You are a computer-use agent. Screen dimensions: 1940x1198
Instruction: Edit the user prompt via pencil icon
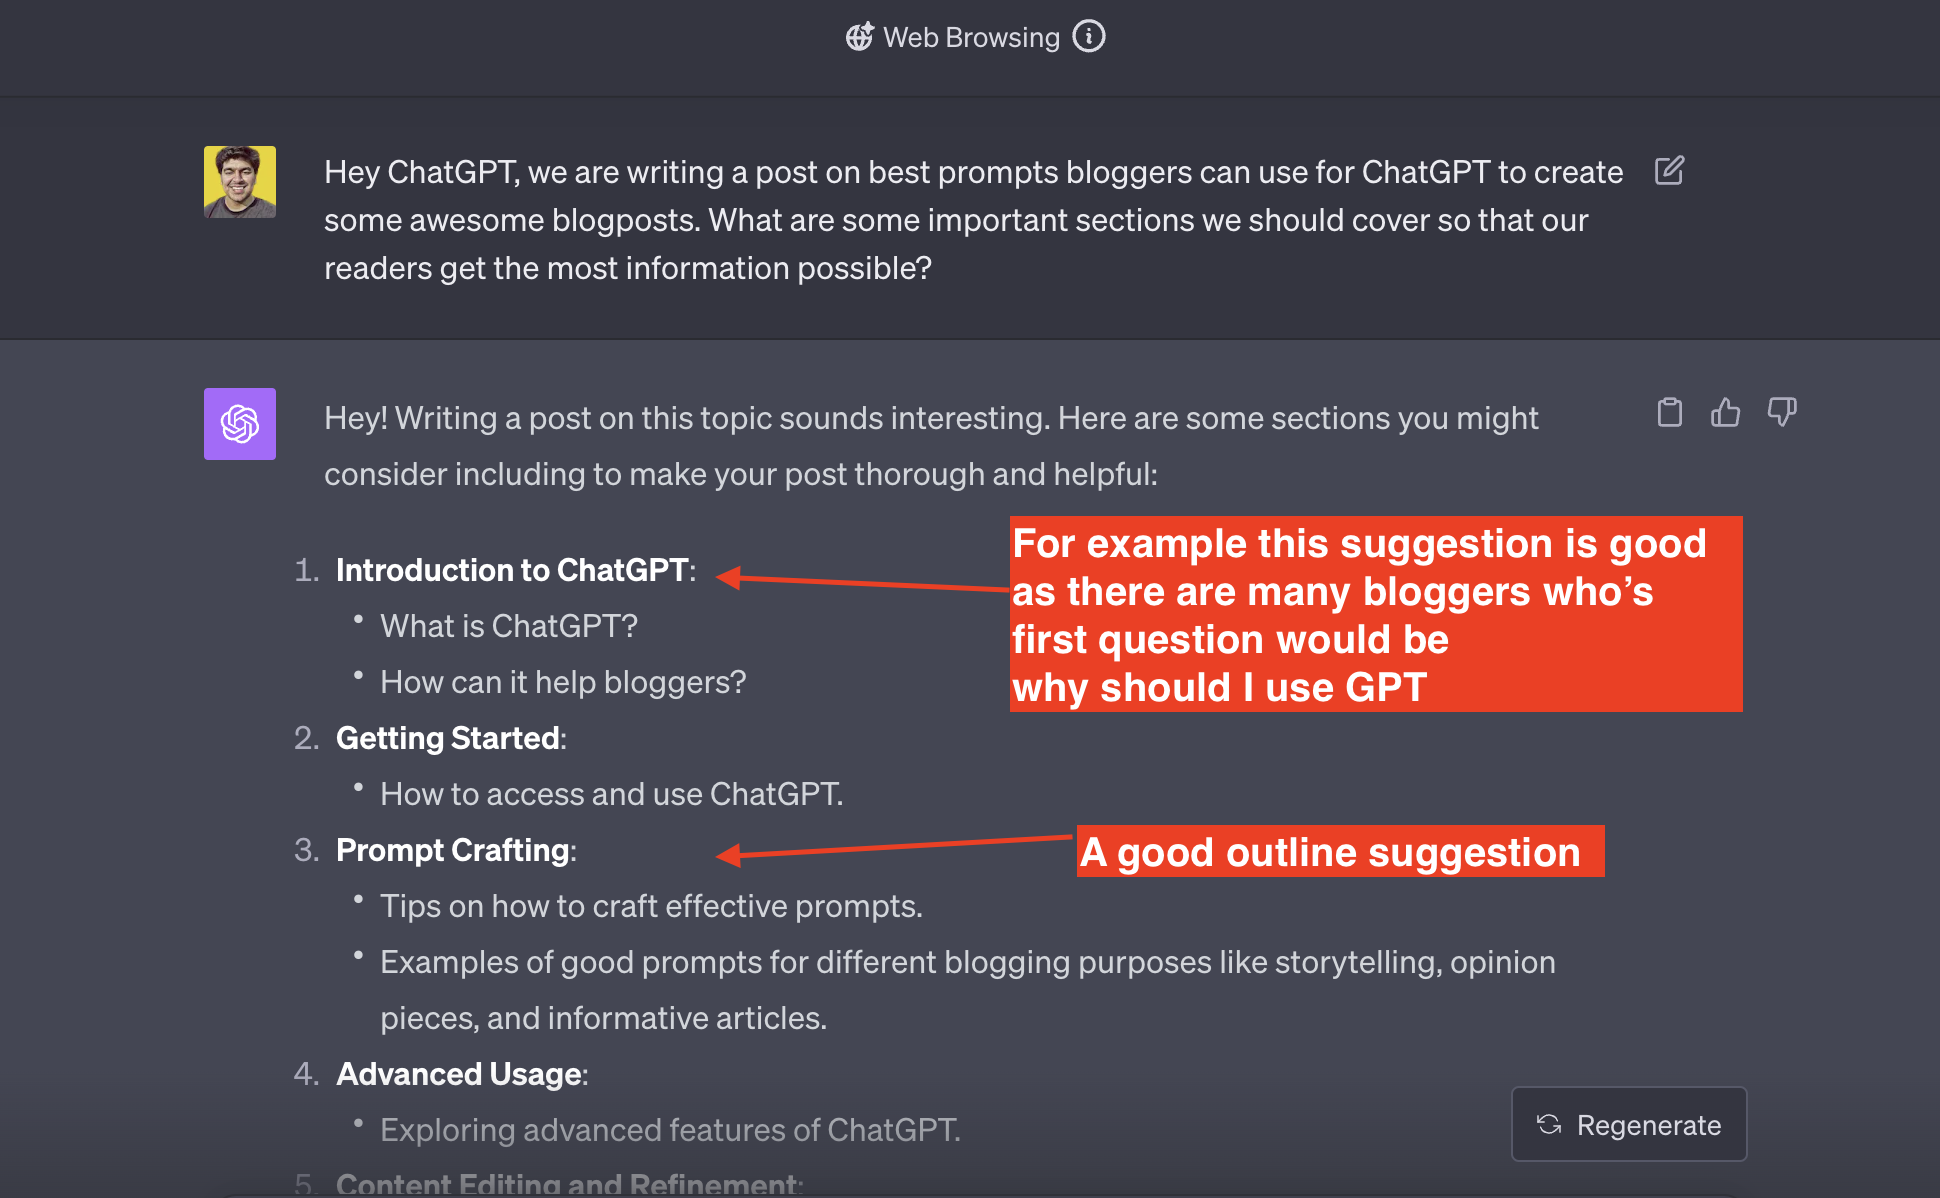[x=1668, y=171]
